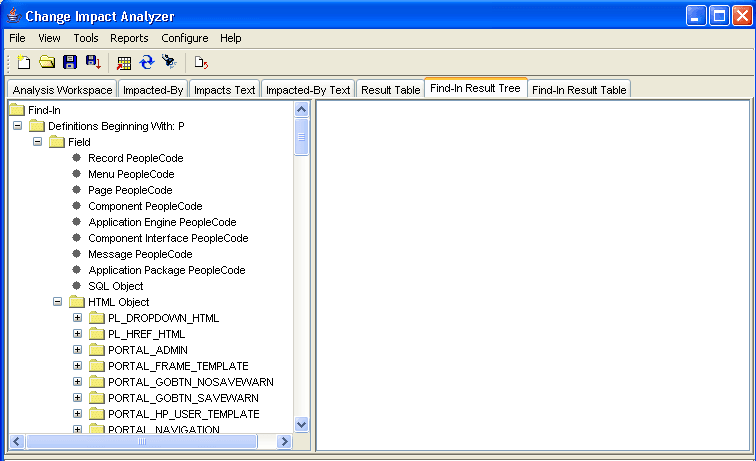Image resolution: width=756 pixels, height=461 pixels.
Task: Click the PL_DROPDOWN_HTML folder icon
Action: point(97,318)
